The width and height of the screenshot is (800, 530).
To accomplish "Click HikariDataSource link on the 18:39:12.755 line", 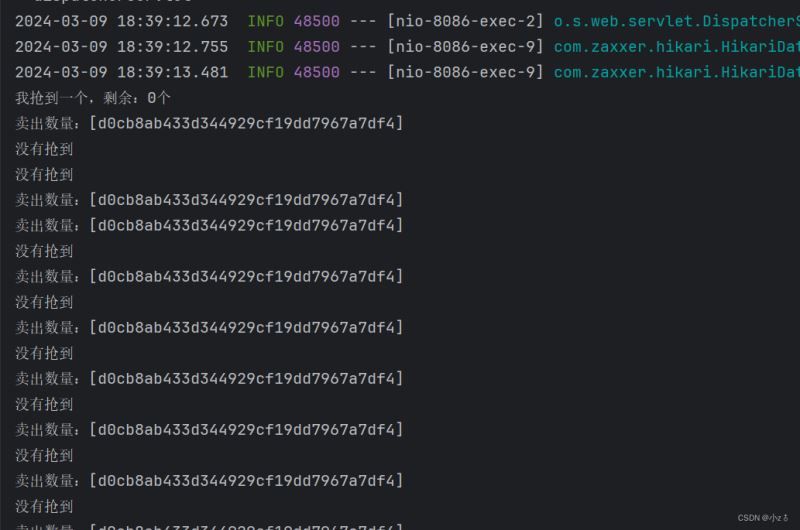I will coord(675,47).
